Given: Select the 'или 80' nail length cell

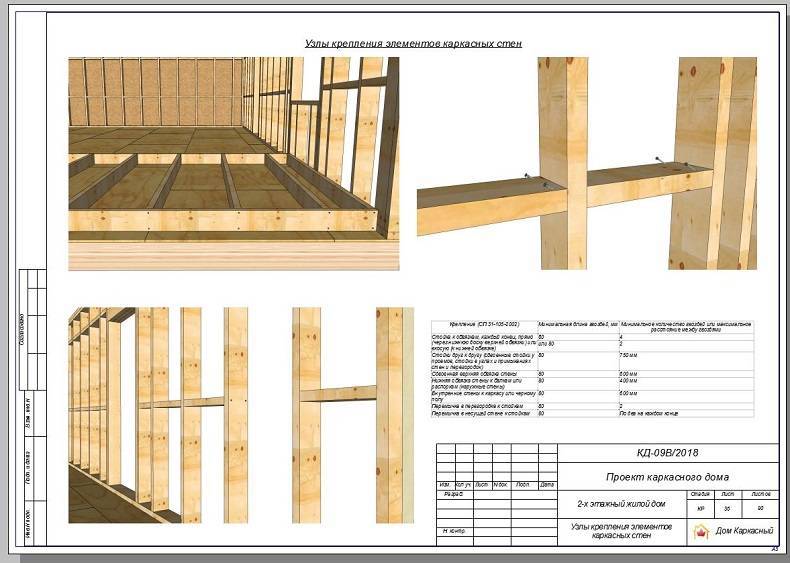Looking at the screenshot, I should click(x=578, y=344).
